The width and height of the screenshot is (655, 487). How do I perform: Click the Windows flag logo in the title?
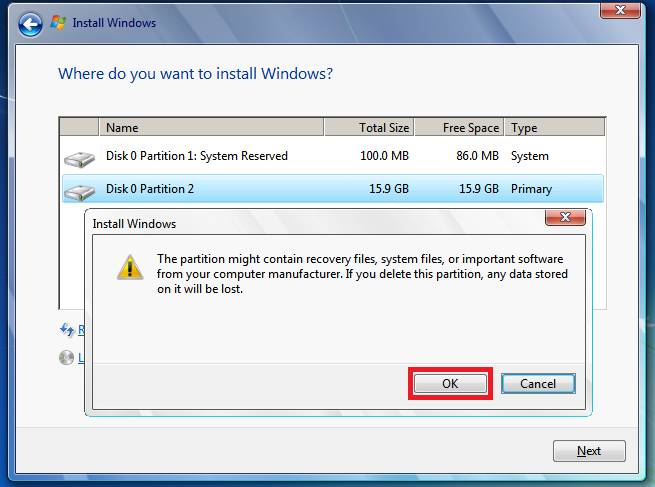(58, 23)
